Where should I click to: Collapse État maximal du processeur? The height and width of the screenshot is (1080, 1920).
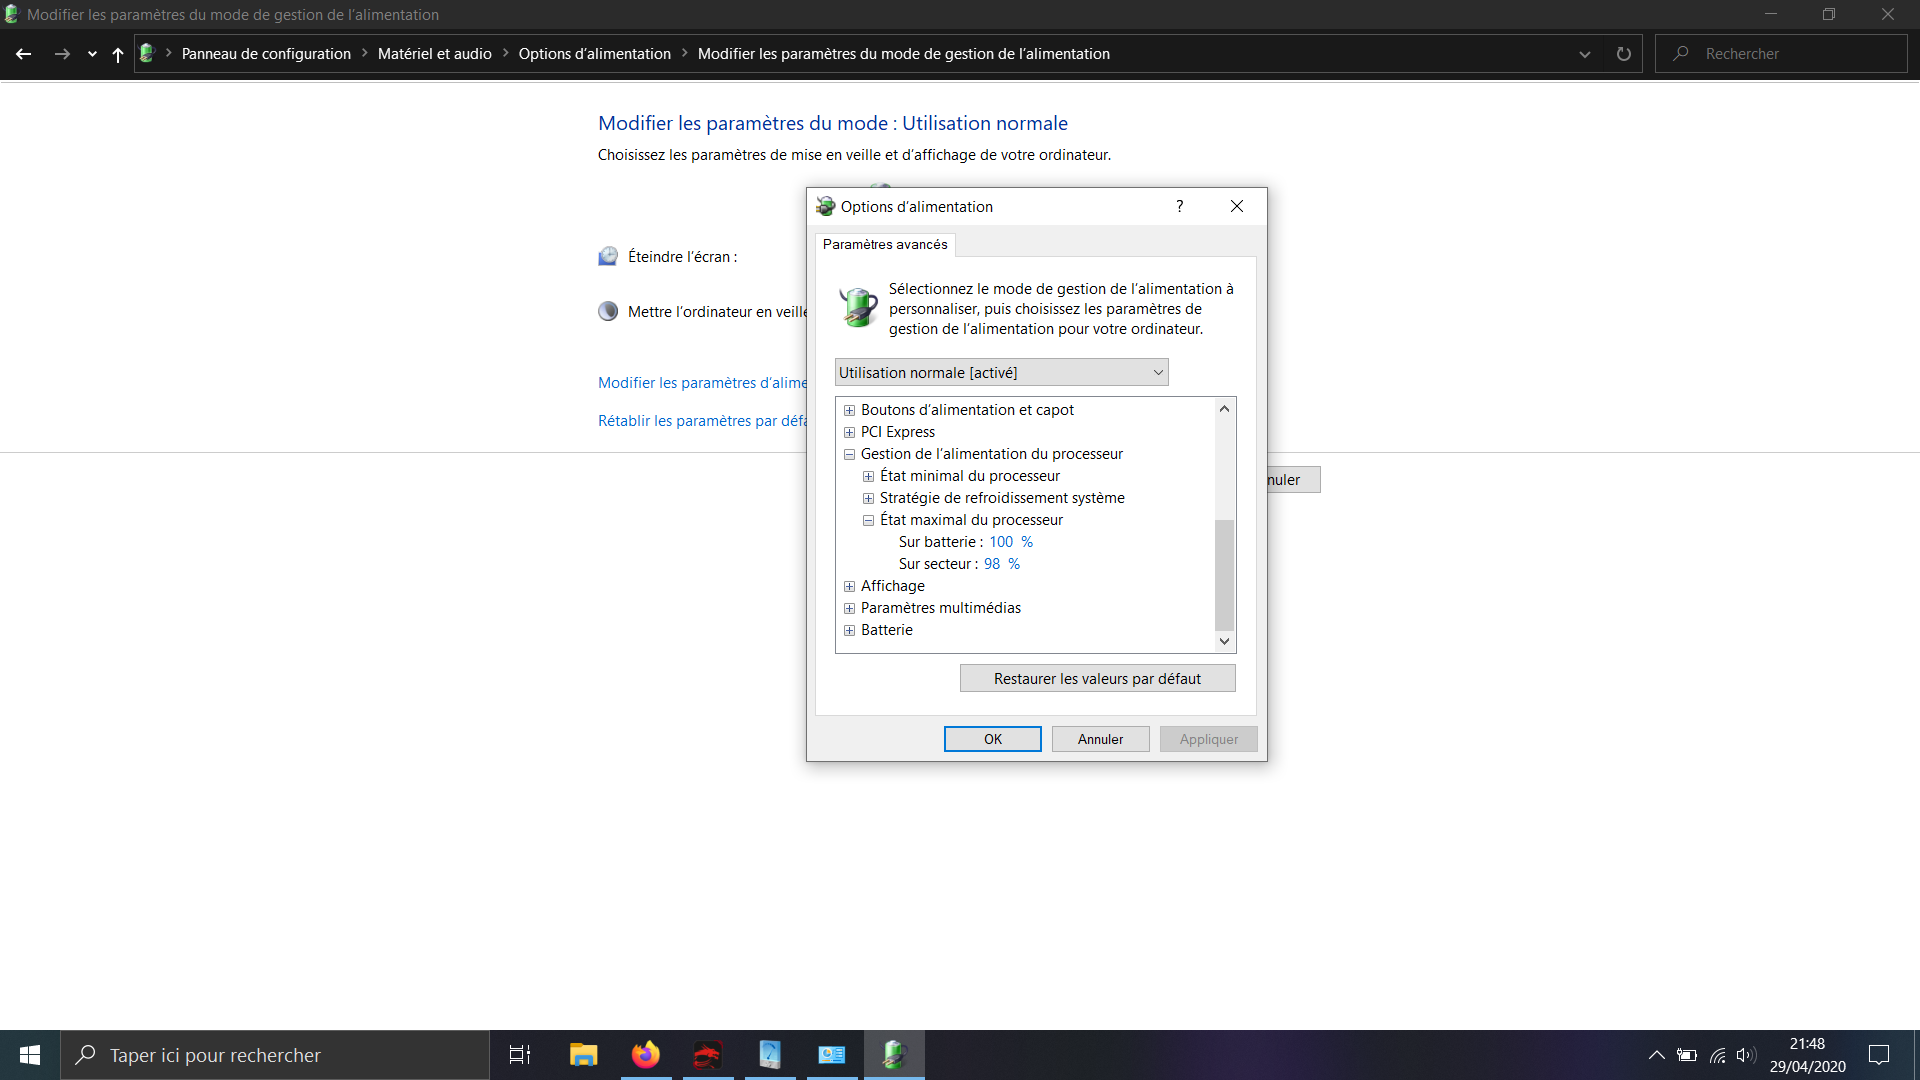(x=868, y=520)
